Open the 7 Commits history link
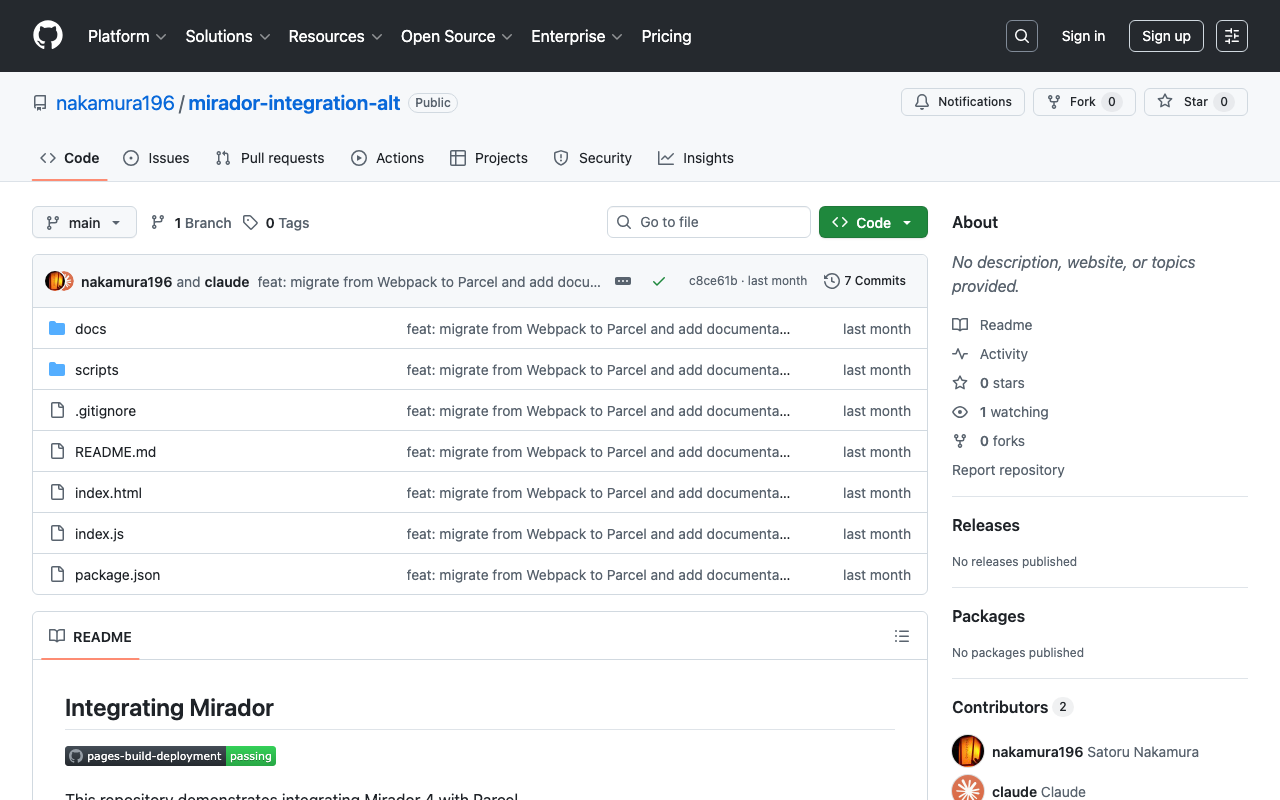 point(864,281)
